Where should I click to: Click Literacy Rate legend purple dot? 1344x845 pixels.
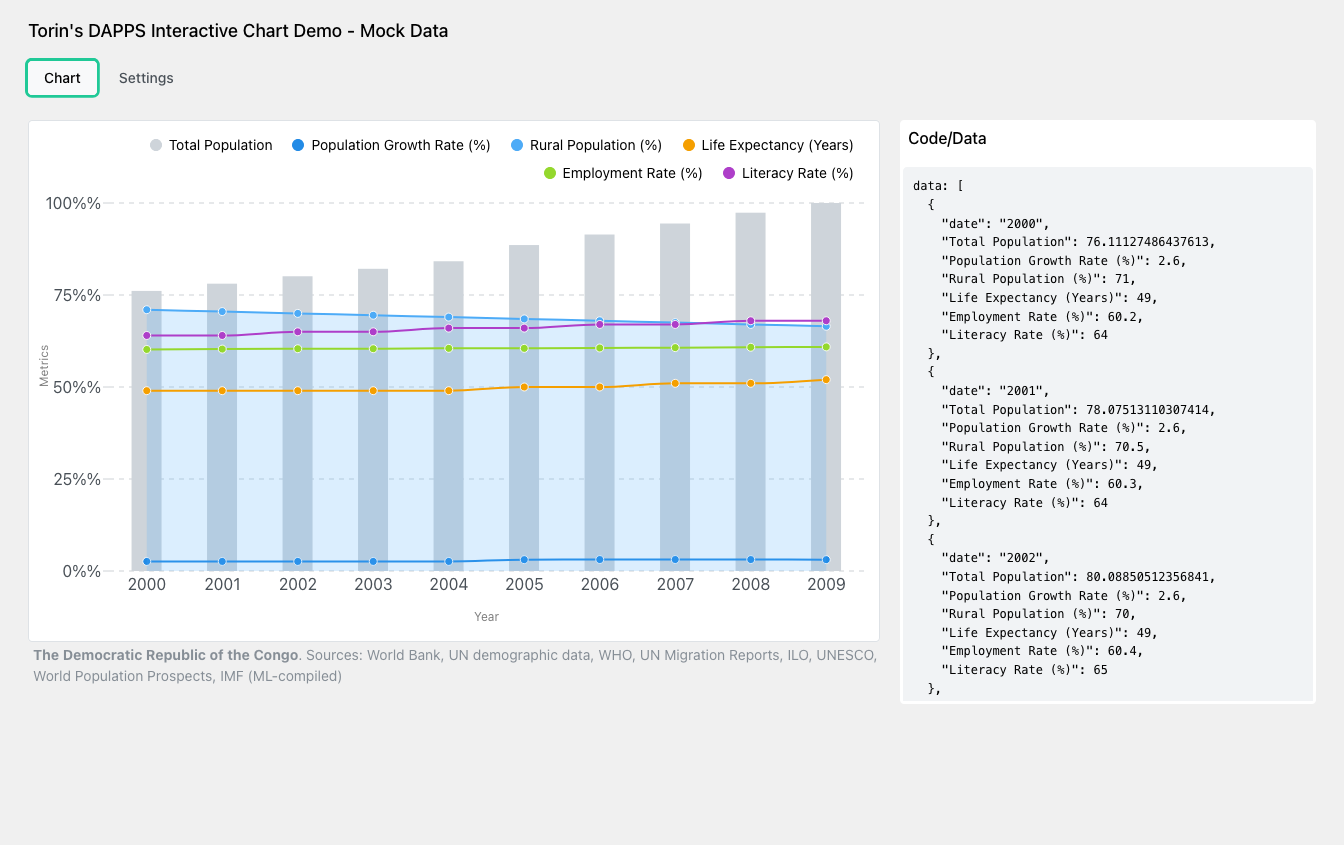[728, 173]
